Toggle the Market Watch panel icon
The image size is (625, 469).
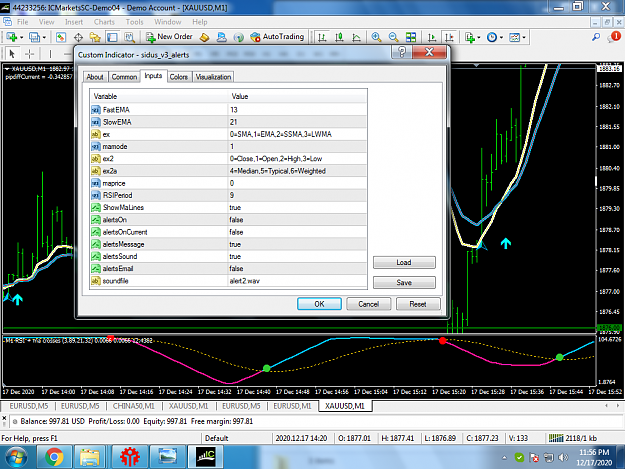(x=61, y=37)
